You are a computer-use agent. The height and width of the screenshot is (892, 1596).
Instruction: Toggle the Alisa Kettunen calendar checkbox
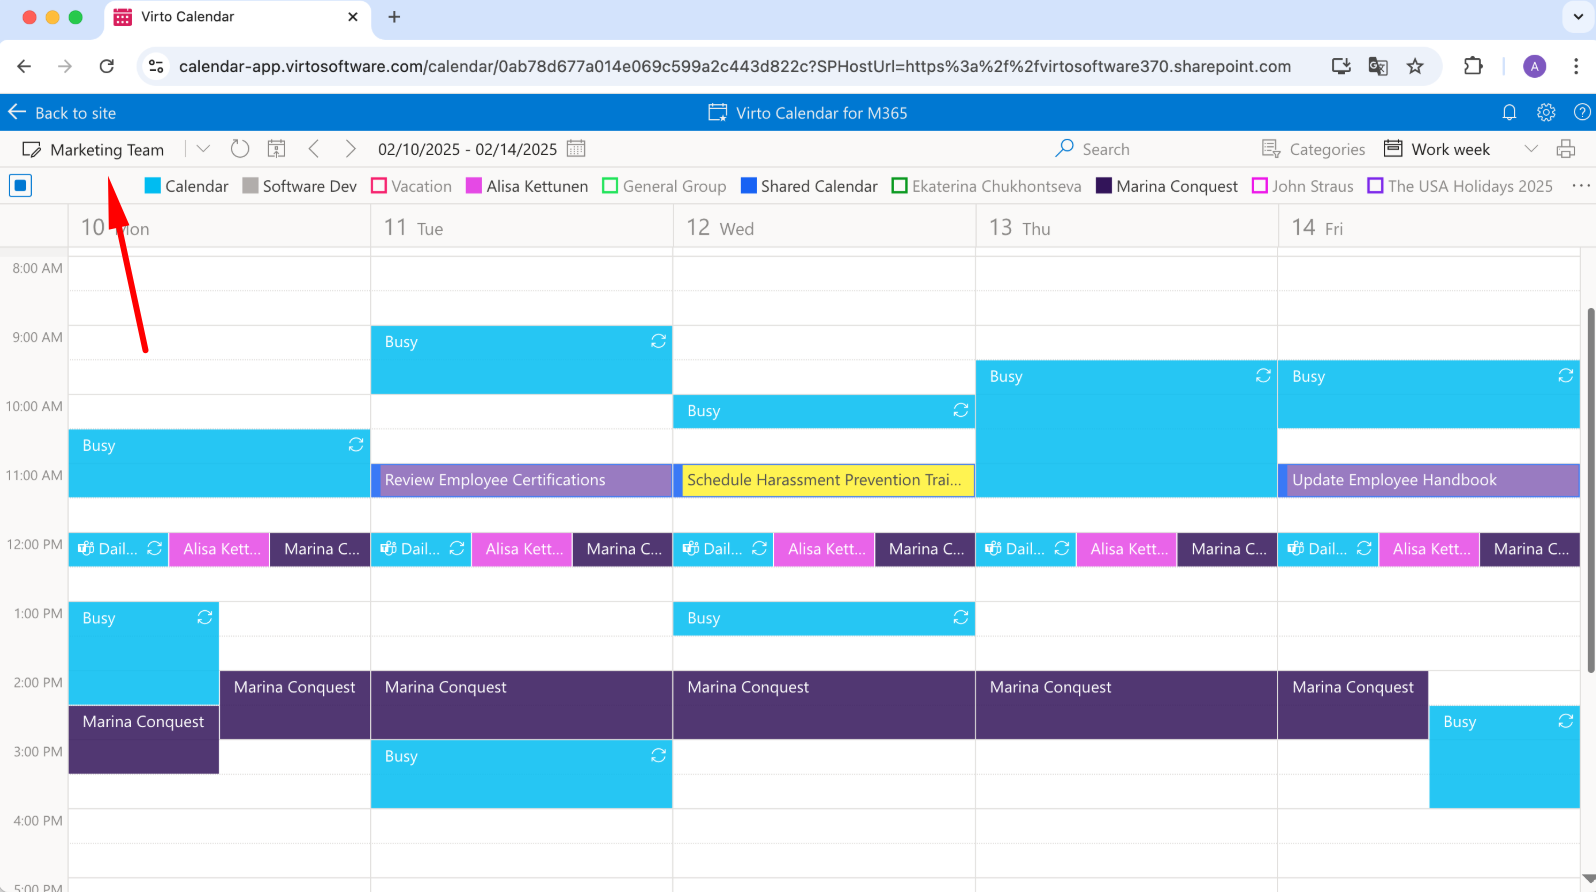[474, 186]
